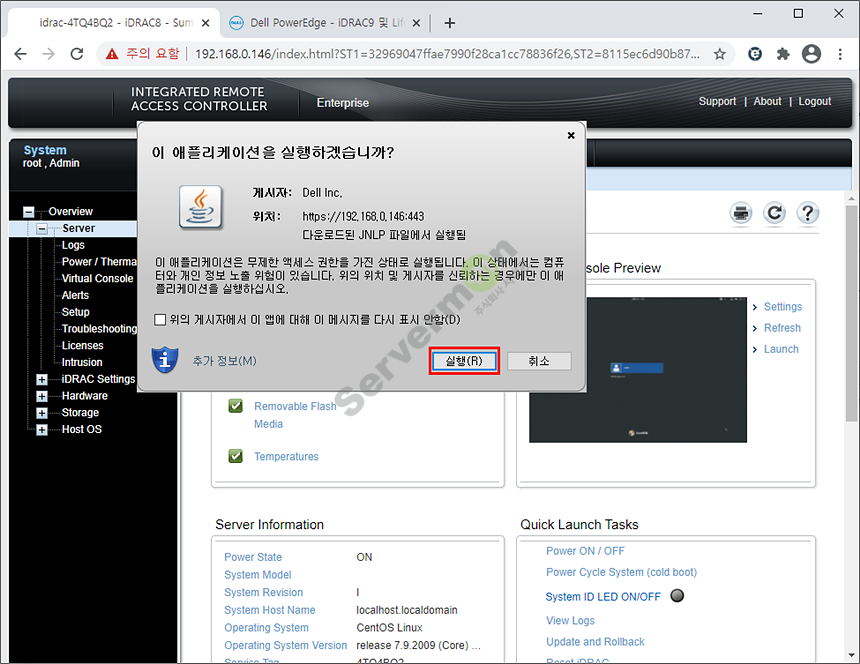860x664 pixels.
Task: Open Update and Rollback task
Action: (595, 642)
